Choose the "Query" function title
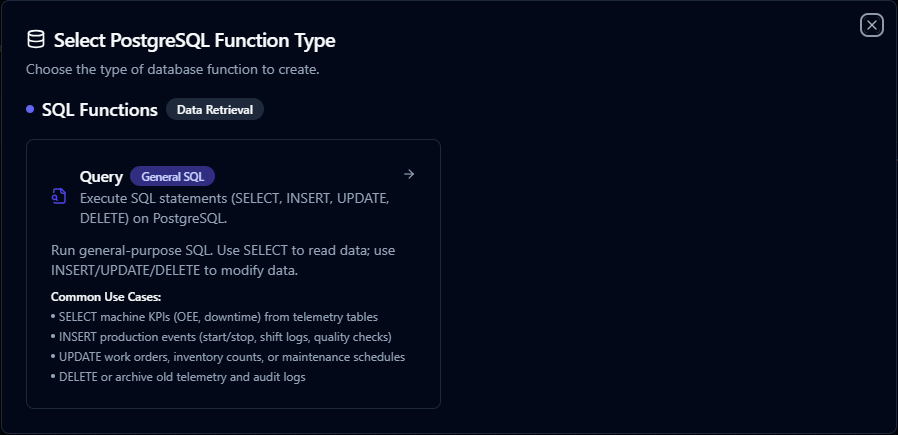The image size is (898, 435). (101, 177)
